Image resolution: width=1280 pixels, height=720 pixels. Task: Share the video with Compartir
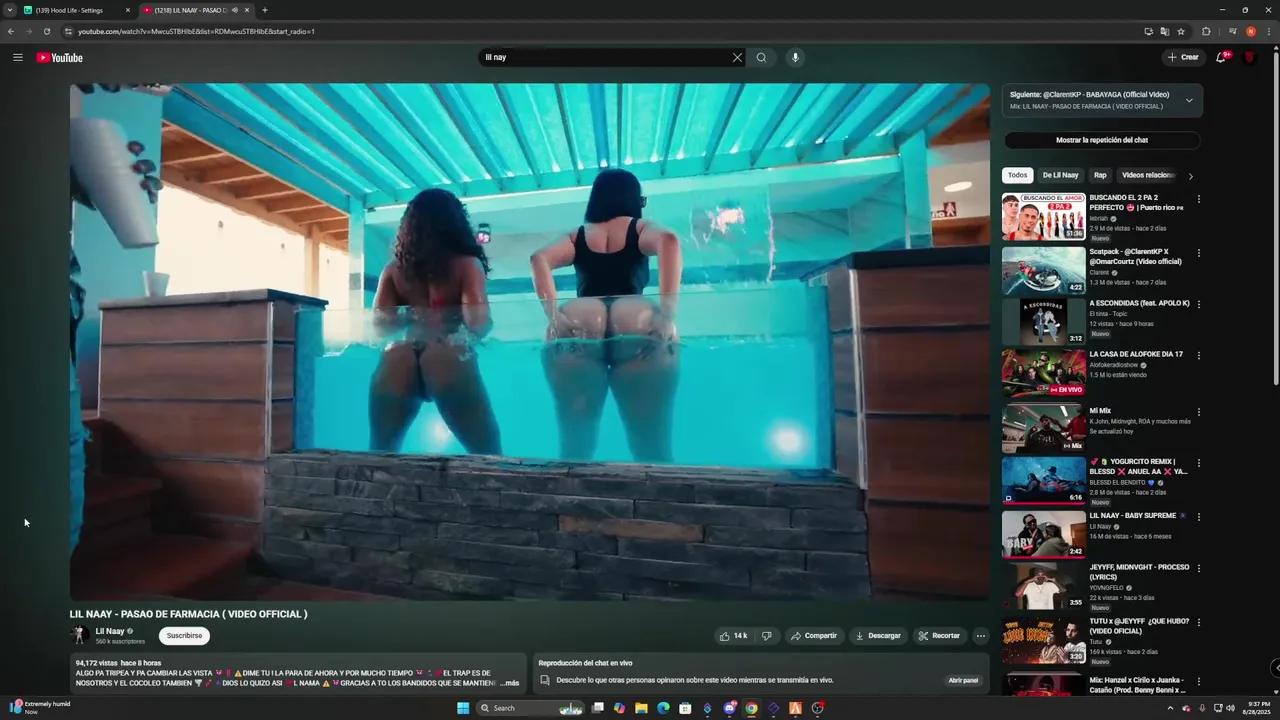(813, 635)
